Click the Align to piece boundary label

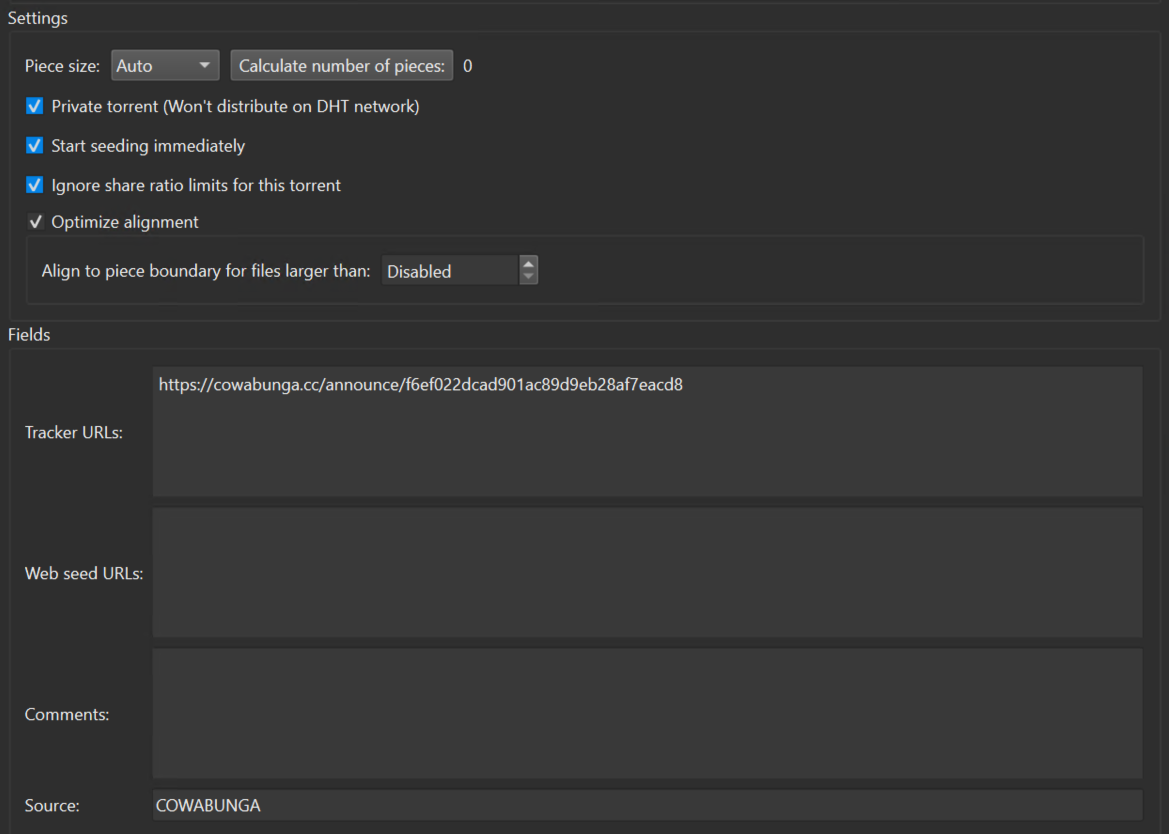(206, 271)
